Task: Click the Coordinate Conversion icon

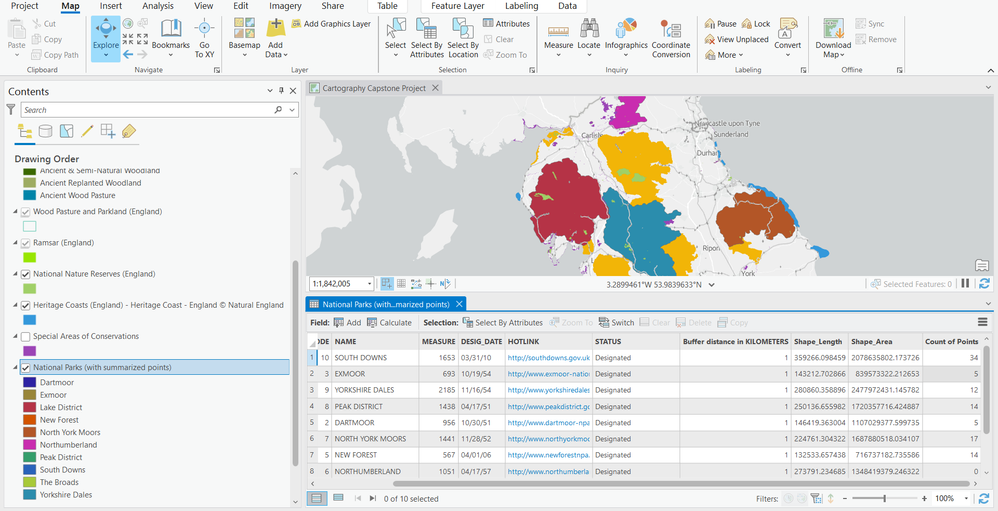Action: point(671,28)
